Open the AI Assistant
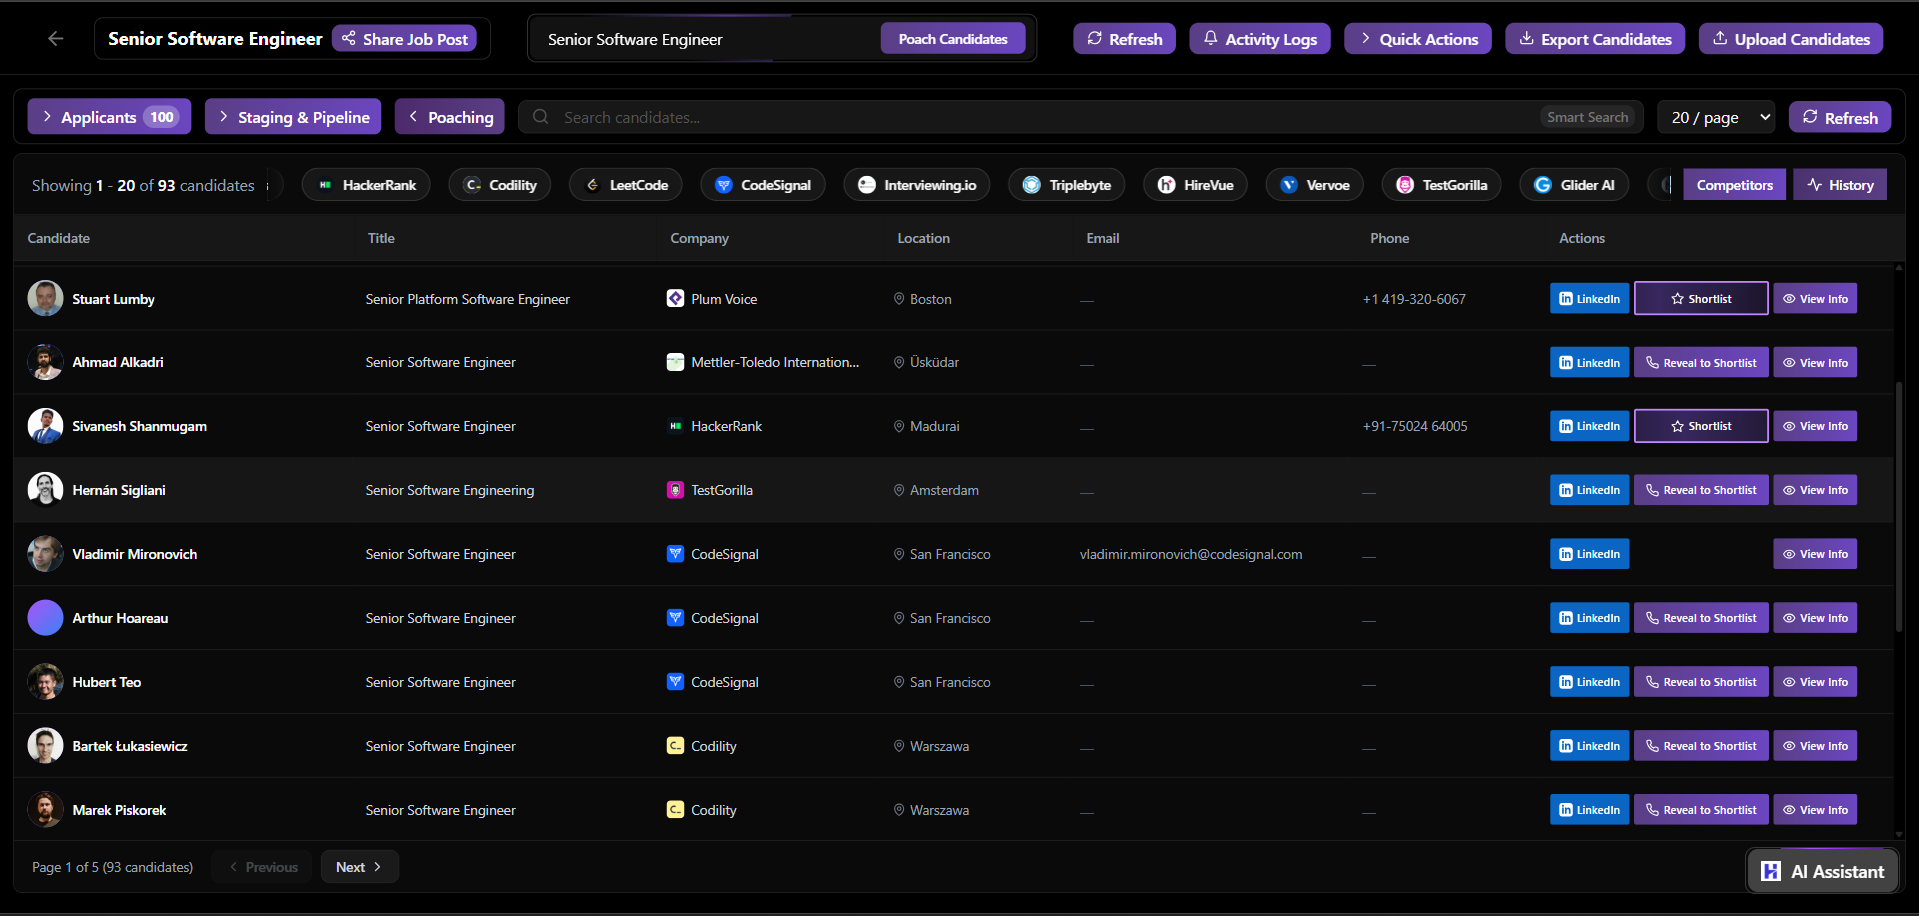The image size is (1919, 916). pos(1822,871)
